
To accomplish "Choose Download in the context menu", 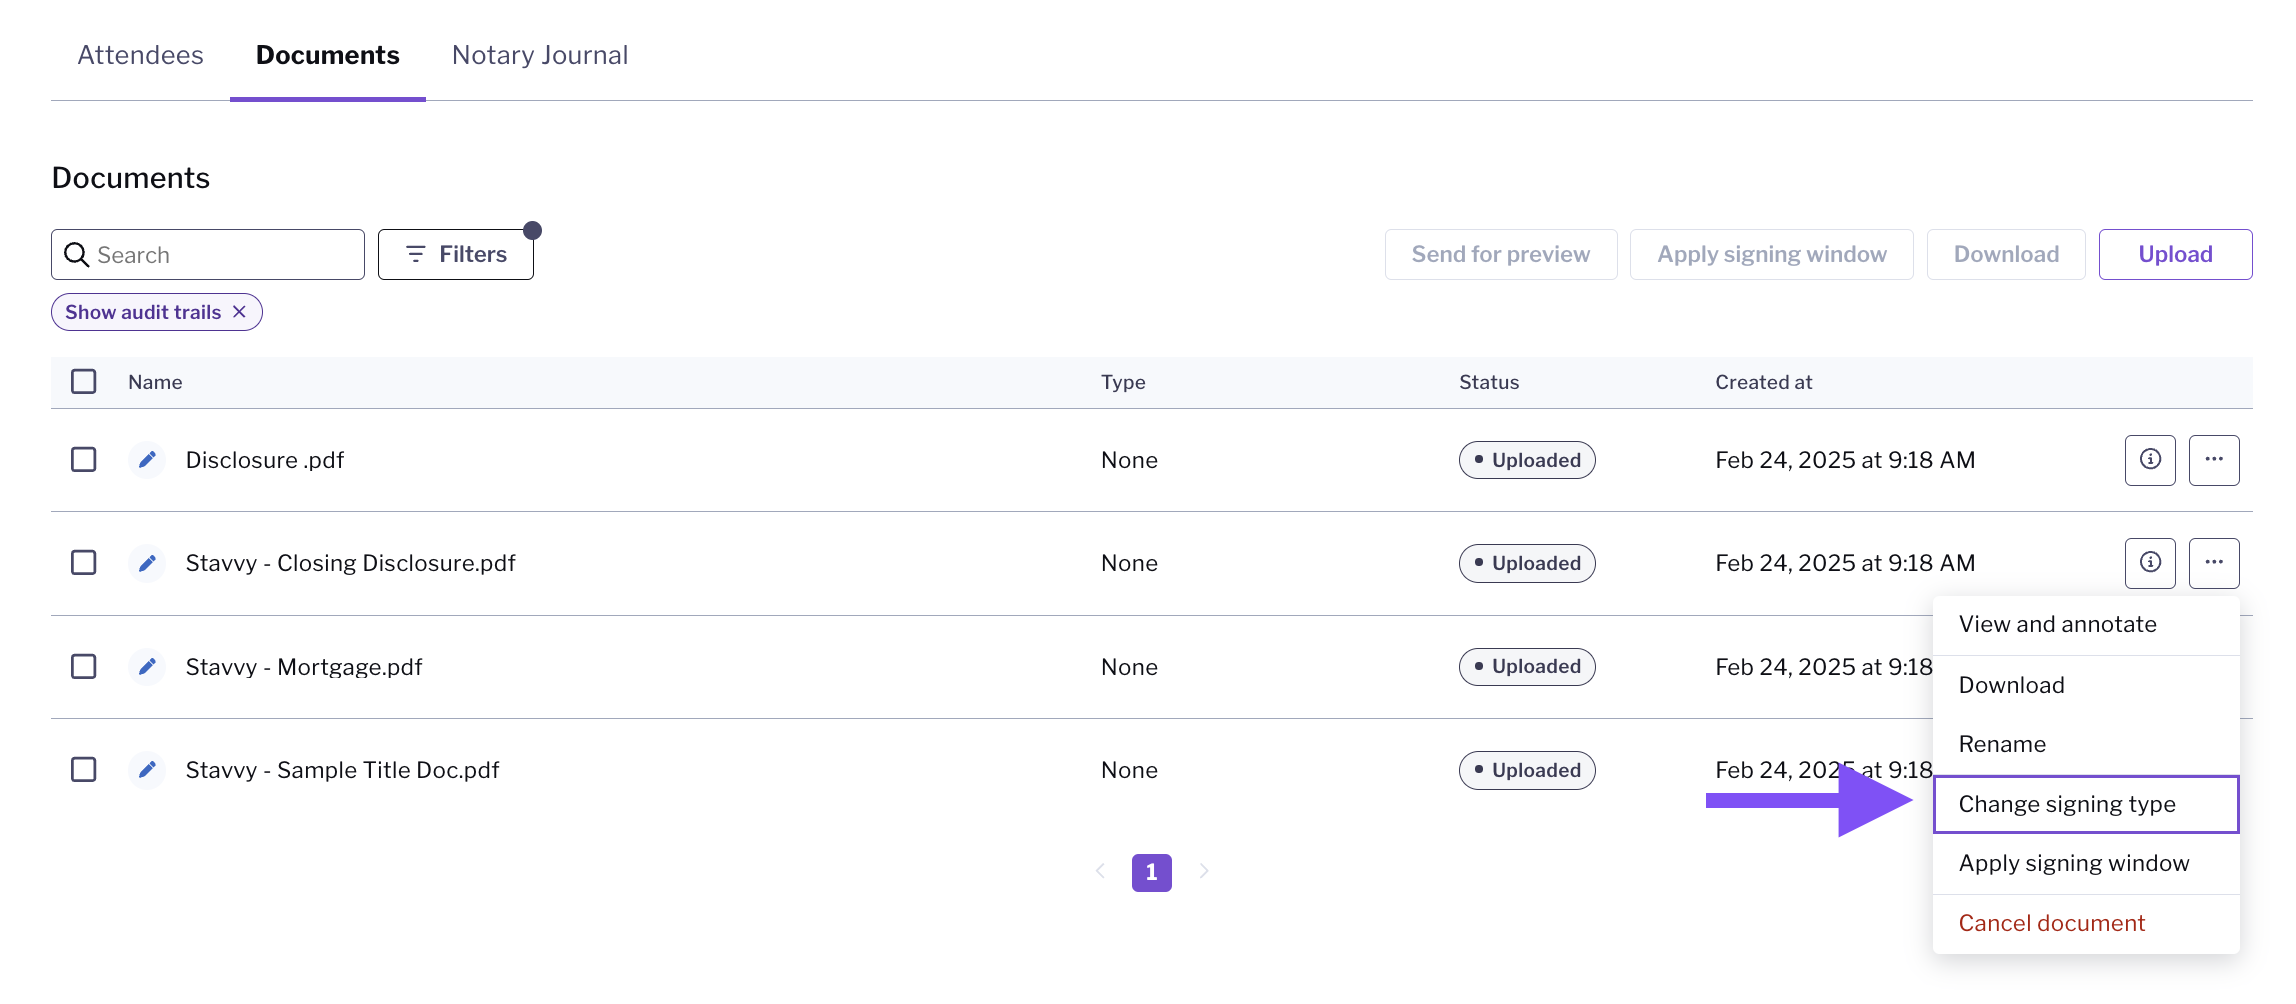I will pyautogui.click(x=2086, y=686).
